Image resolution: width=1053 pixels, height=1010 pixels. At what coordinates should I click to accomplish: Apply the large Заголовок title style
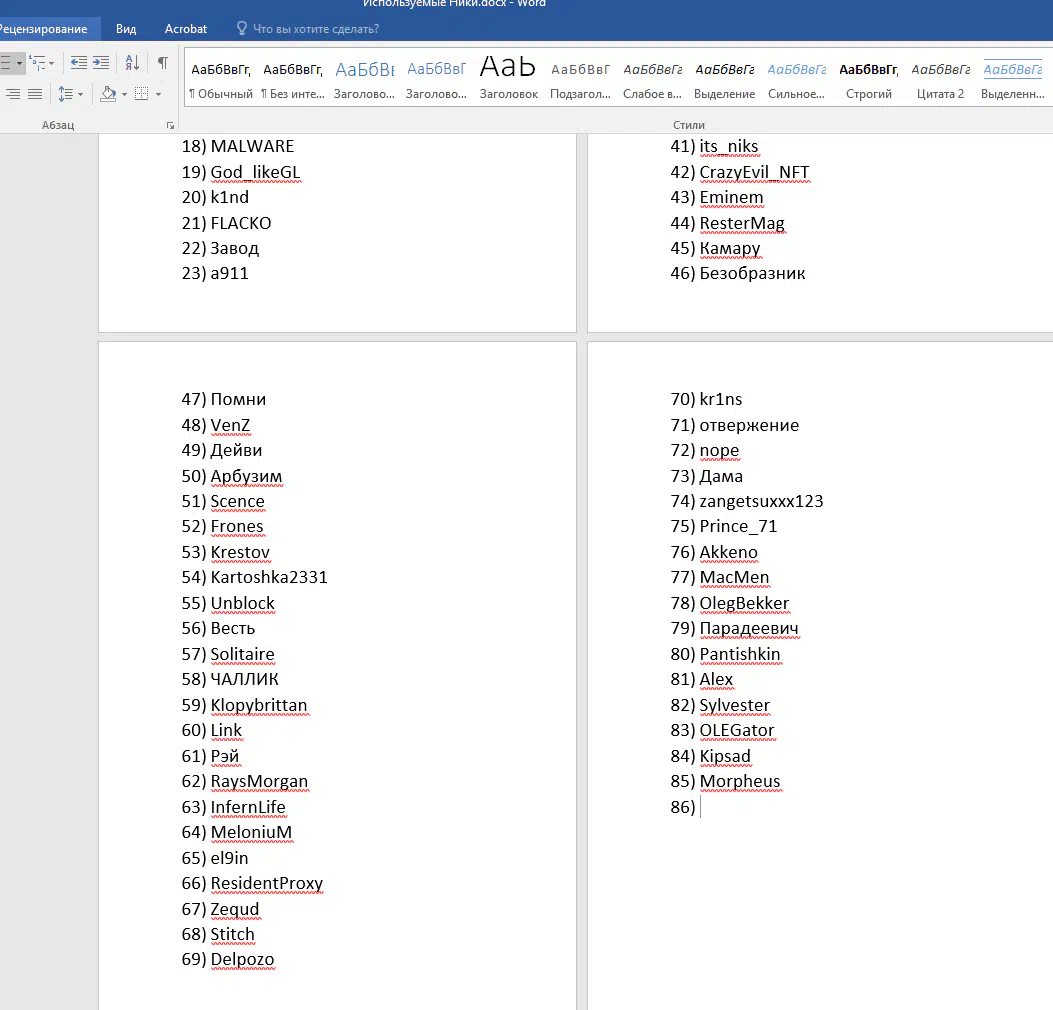coord(508,79)
